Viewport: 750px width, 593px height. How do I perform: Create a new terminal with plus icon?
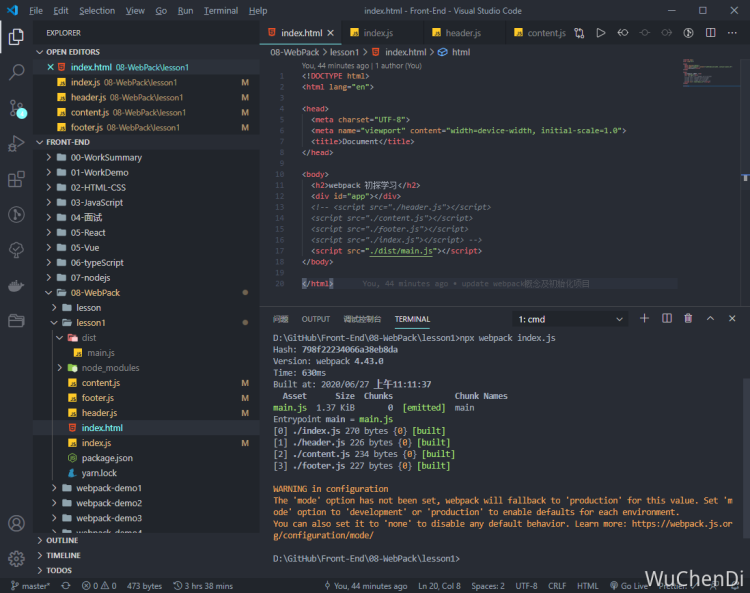tap(644, 318)
